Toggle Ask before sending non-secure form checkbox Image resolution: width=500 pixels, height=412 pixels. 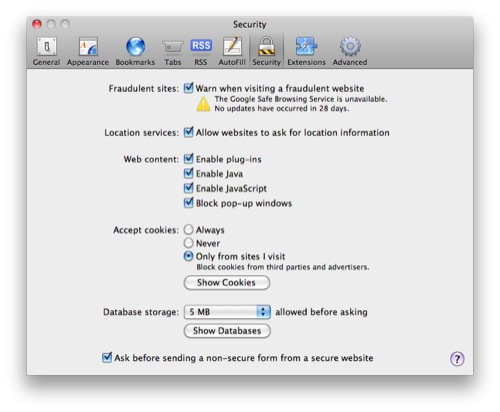(107, 357)
